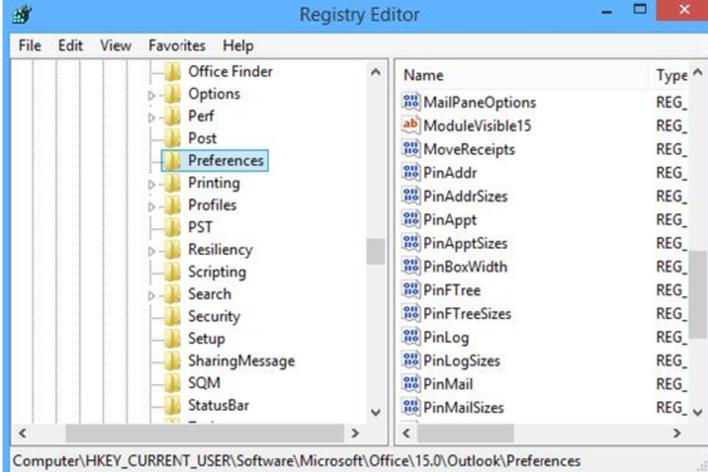Click the PinLog value icon
708x472 pixels.
pos(410,337)
